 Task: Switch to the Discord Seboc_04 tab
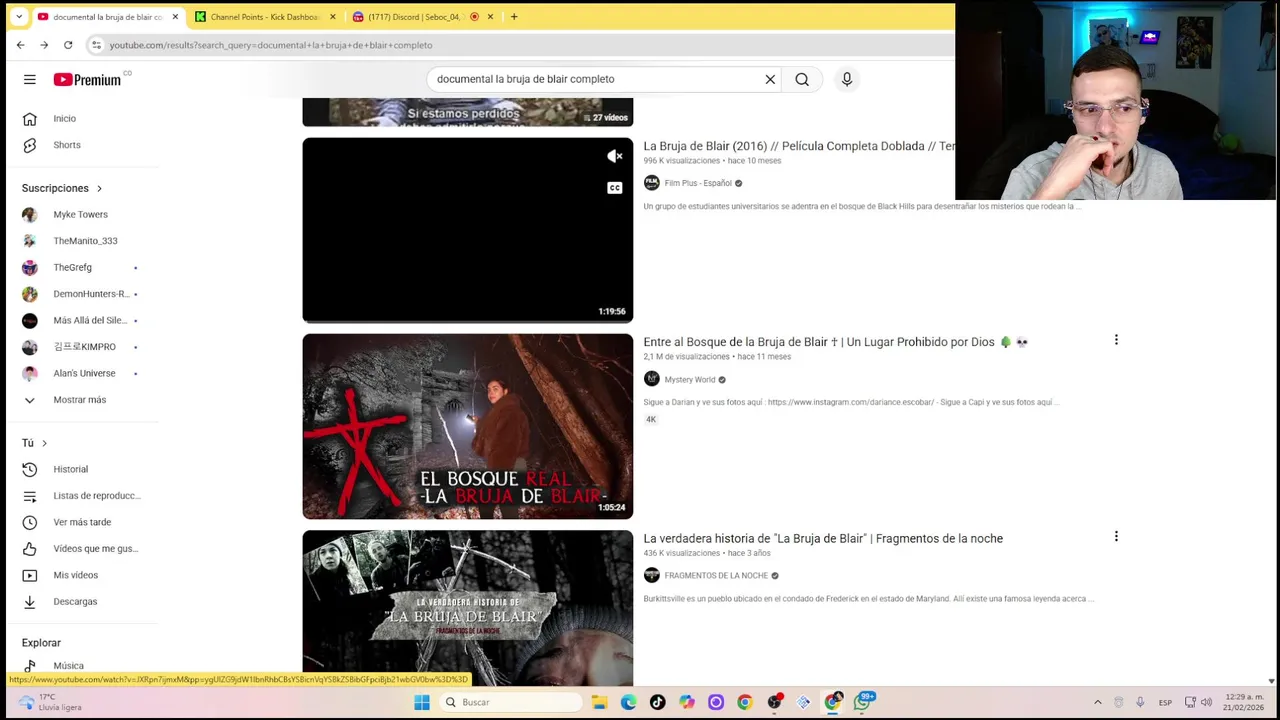coord(413,17)
